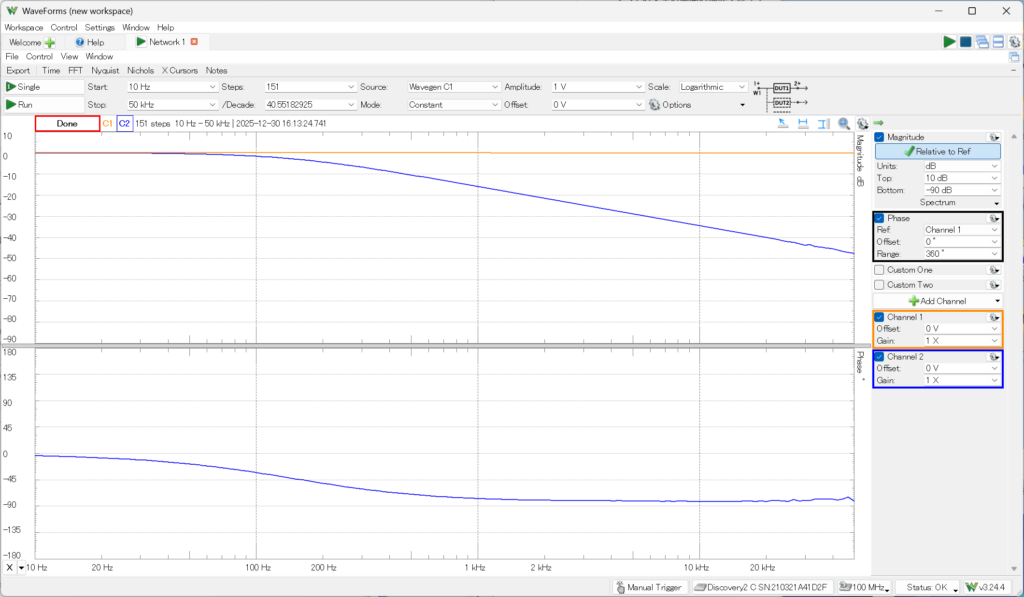Image resolution: width=1024 pixels, height=597 pixels.
Task: Switch to the Nyquist view
Action: [105, 71]
